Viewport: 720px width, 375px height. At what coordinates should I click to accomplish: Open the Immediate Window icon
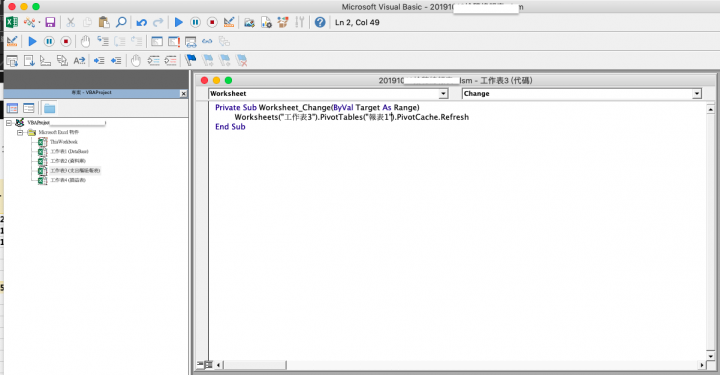[x=174, y=41]
